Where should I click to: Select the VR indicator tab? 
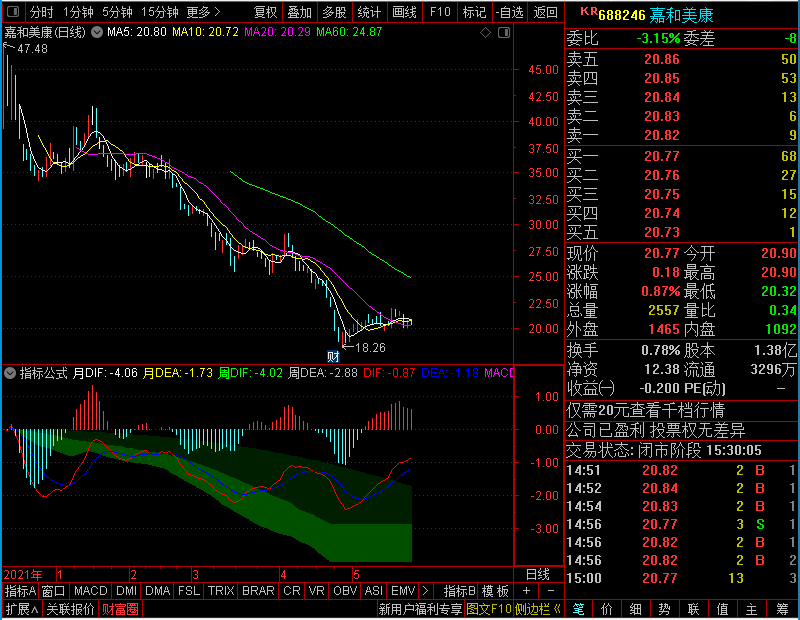317,591
